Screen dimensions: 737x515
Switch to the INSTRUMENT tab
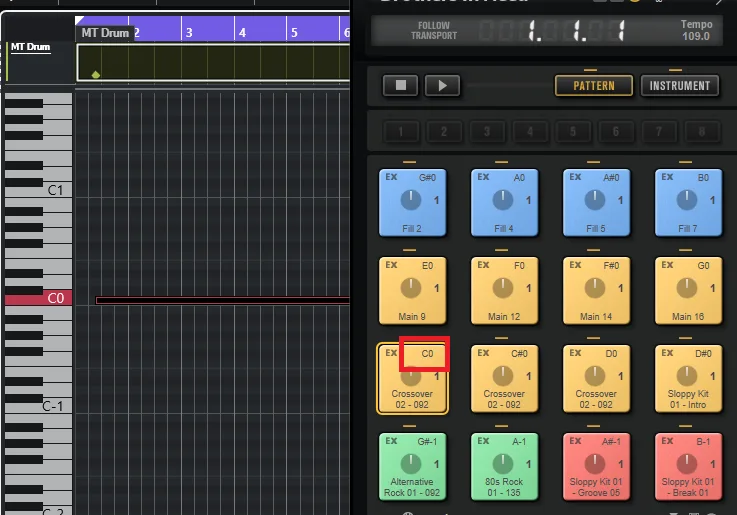[680, 86]
